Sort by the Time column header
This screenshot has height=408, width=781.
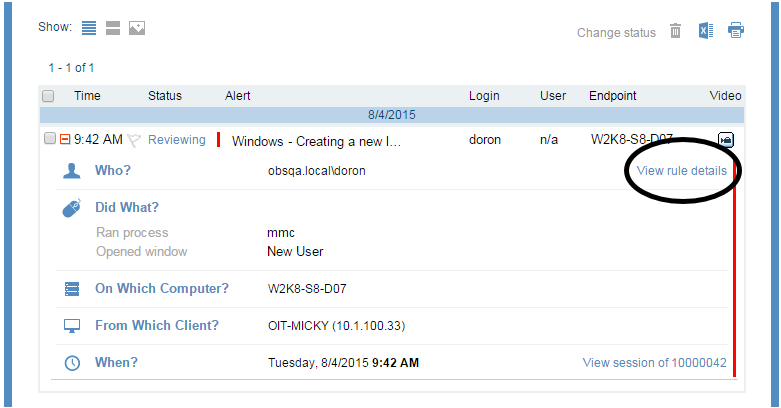pos(87,96)
